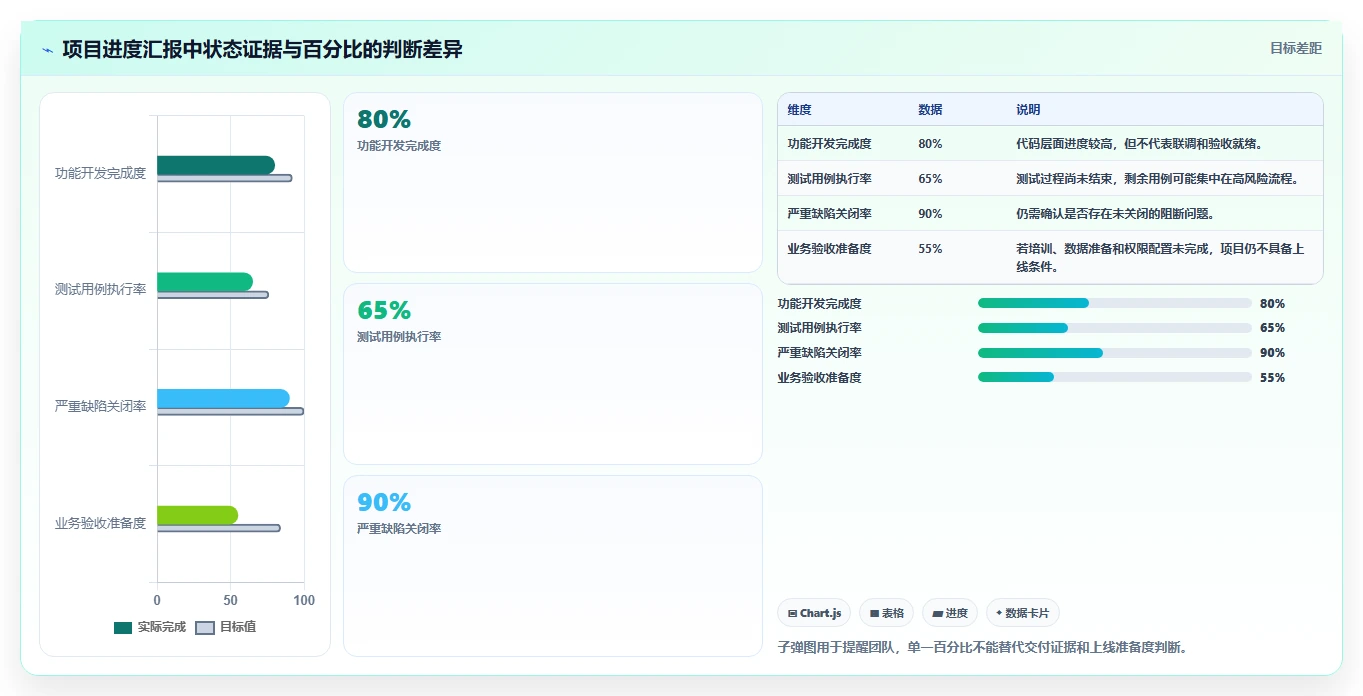
Task: Click the blue 严重缺陷关闭率 actual bar in chart
Action: click(223, 399)
